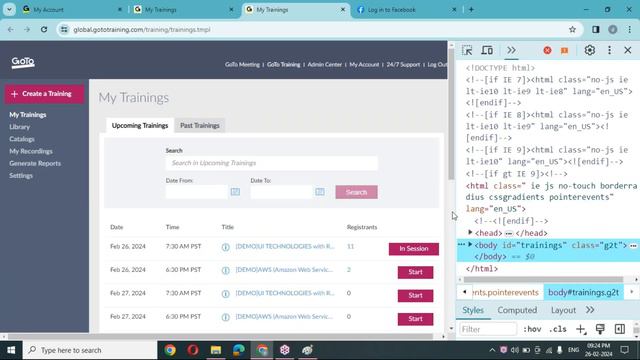The width and height of the screenshot is (640, 360).
Task: Click the pink Search button
Action: click(x=356, y=192)
